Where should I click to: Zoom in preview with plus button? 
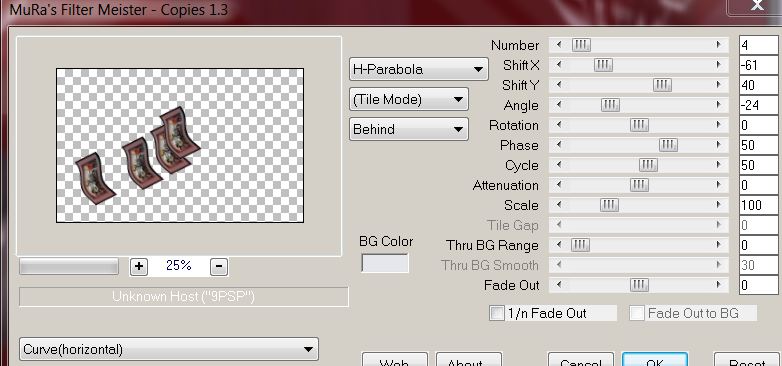(x=138, y=267)
